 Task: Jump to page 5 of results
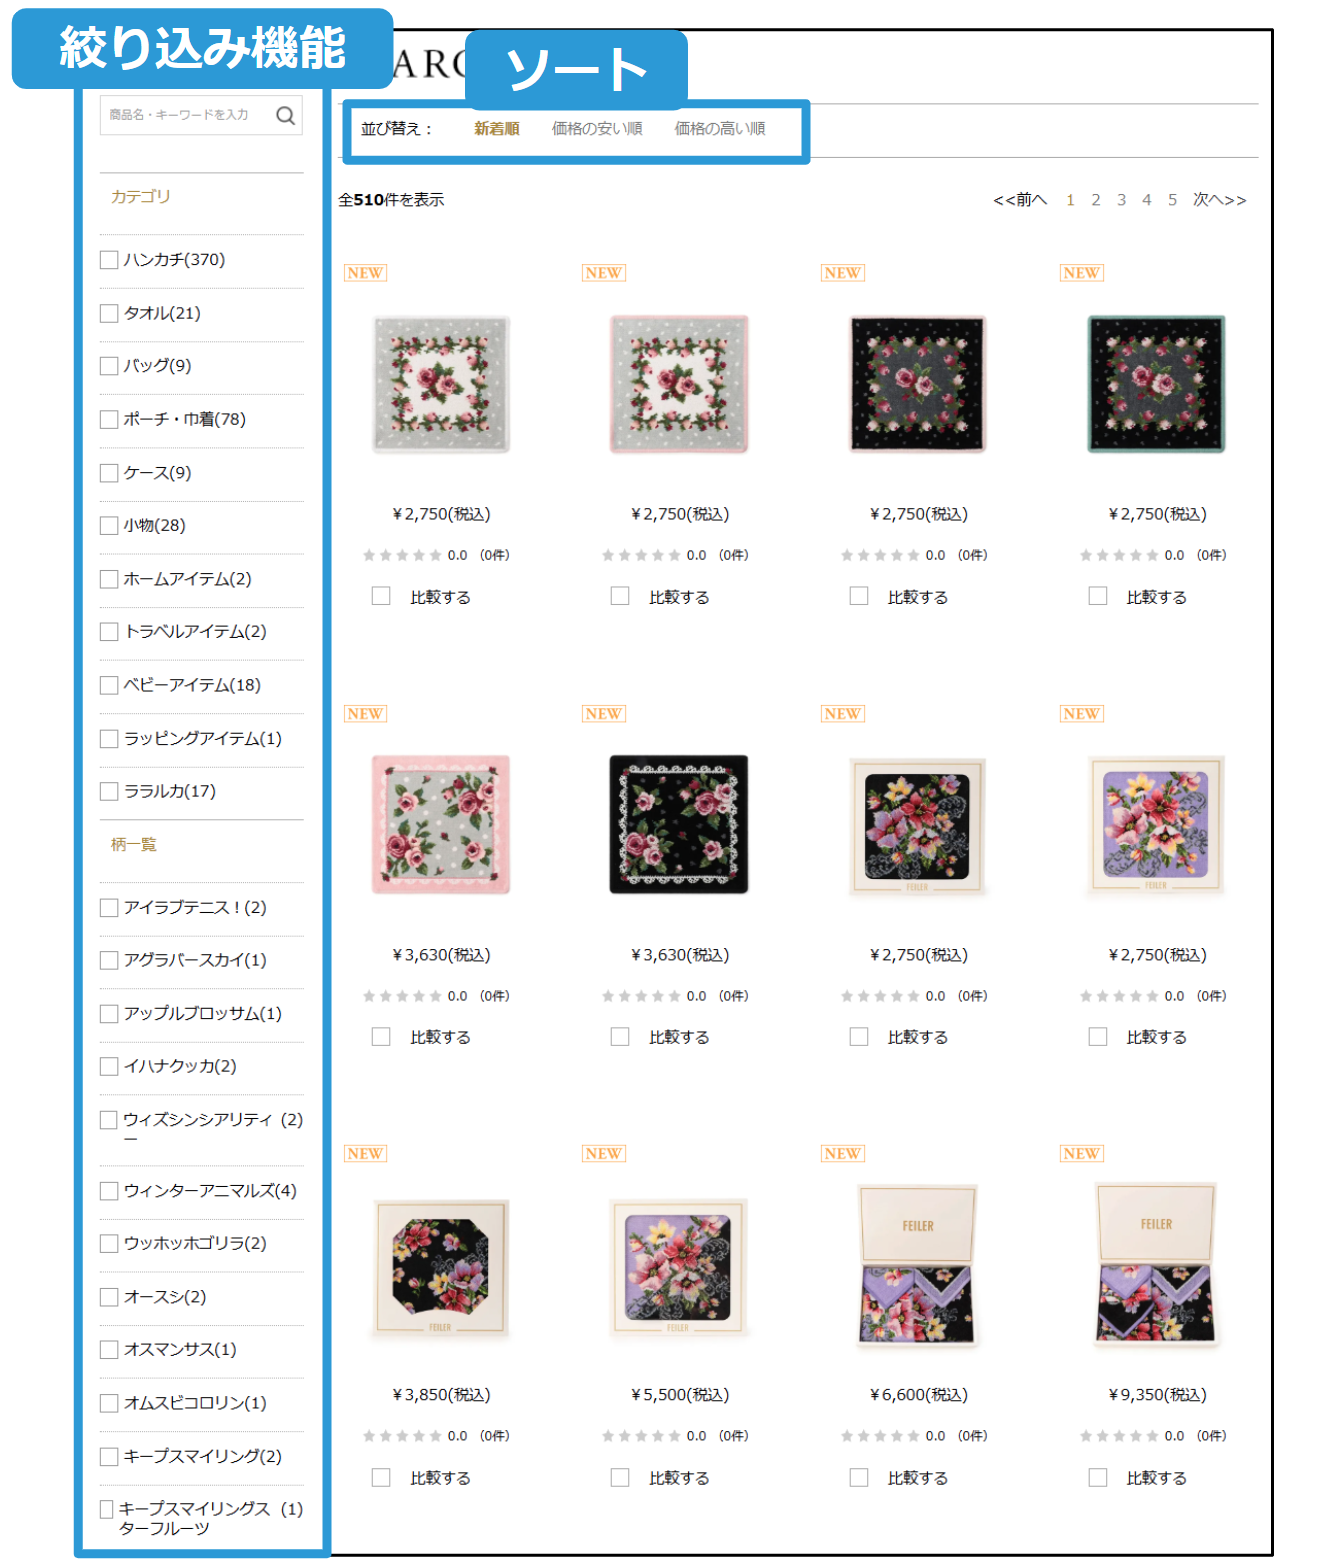(x=1172, y=200)
